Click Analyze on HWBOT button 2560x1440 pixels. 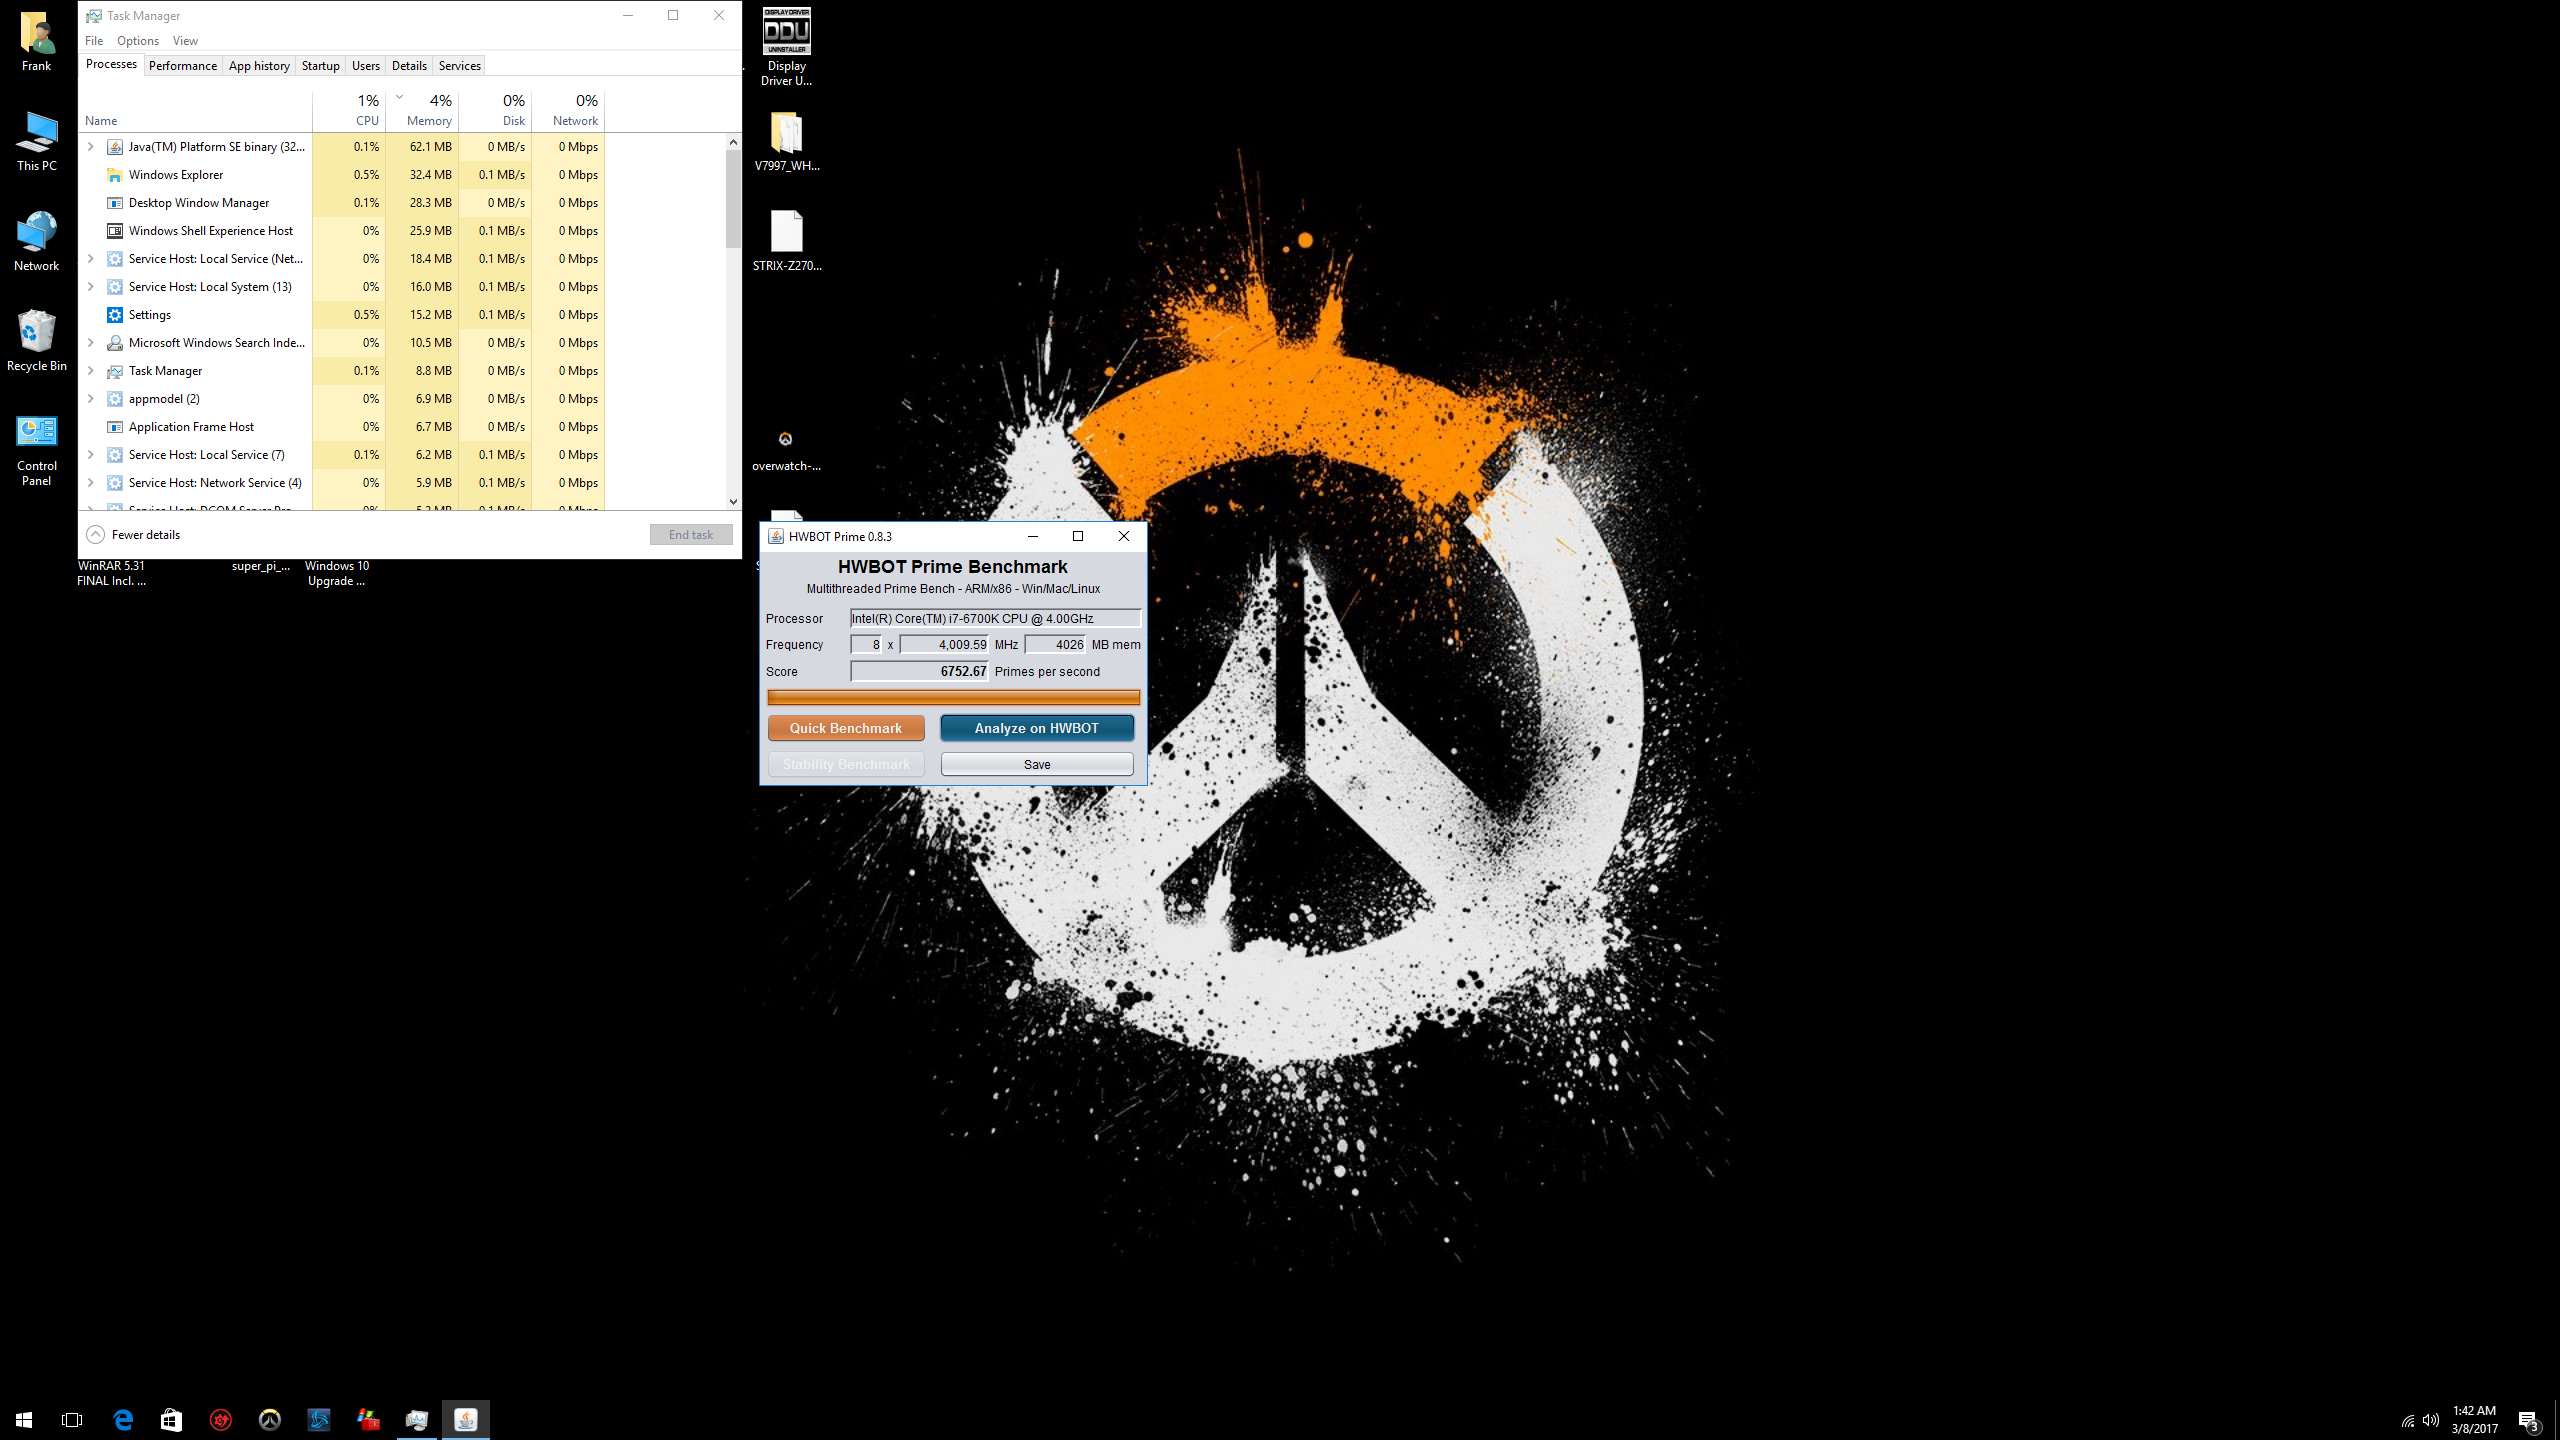click(x=1037, y=728)
